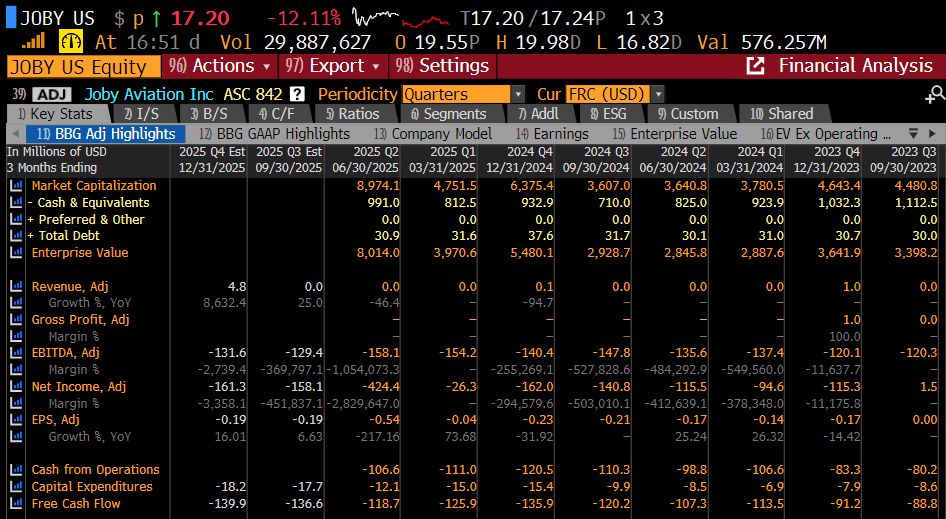Switch to the ESG tab
Screen dimensions: 946x519
coord(610,114)
